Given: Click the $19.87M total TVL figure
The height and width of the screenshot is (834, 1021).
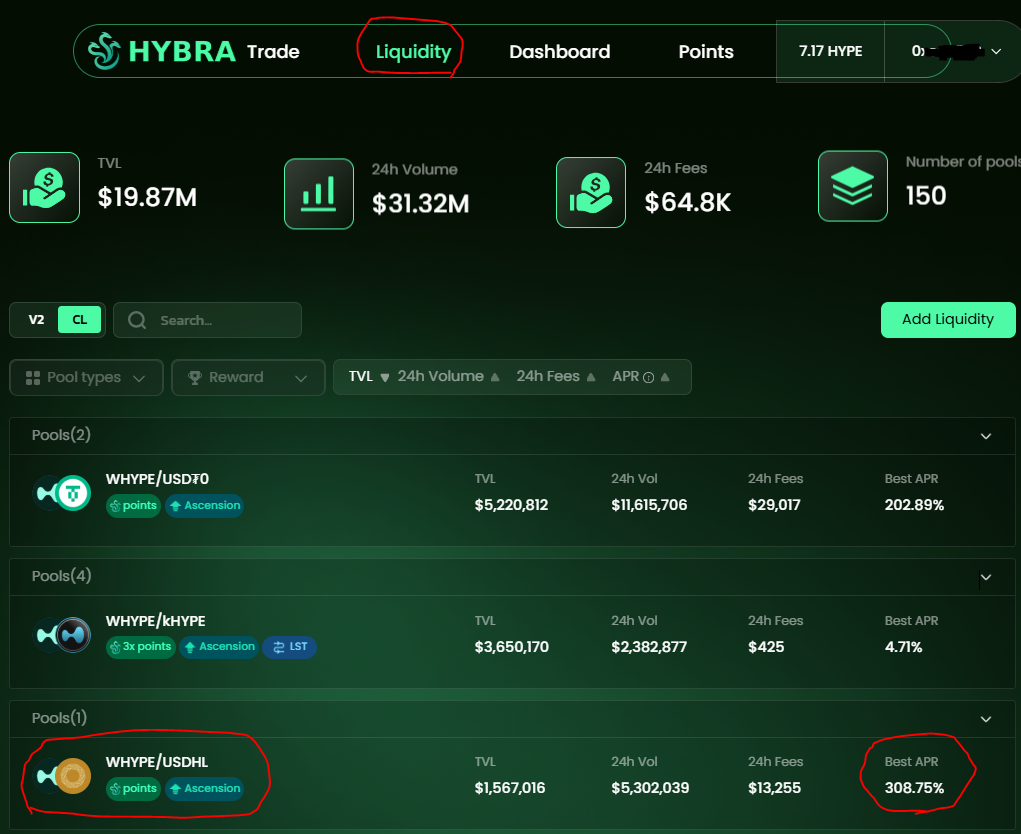Looking at the screenshot, I should [x=147, y=197].
